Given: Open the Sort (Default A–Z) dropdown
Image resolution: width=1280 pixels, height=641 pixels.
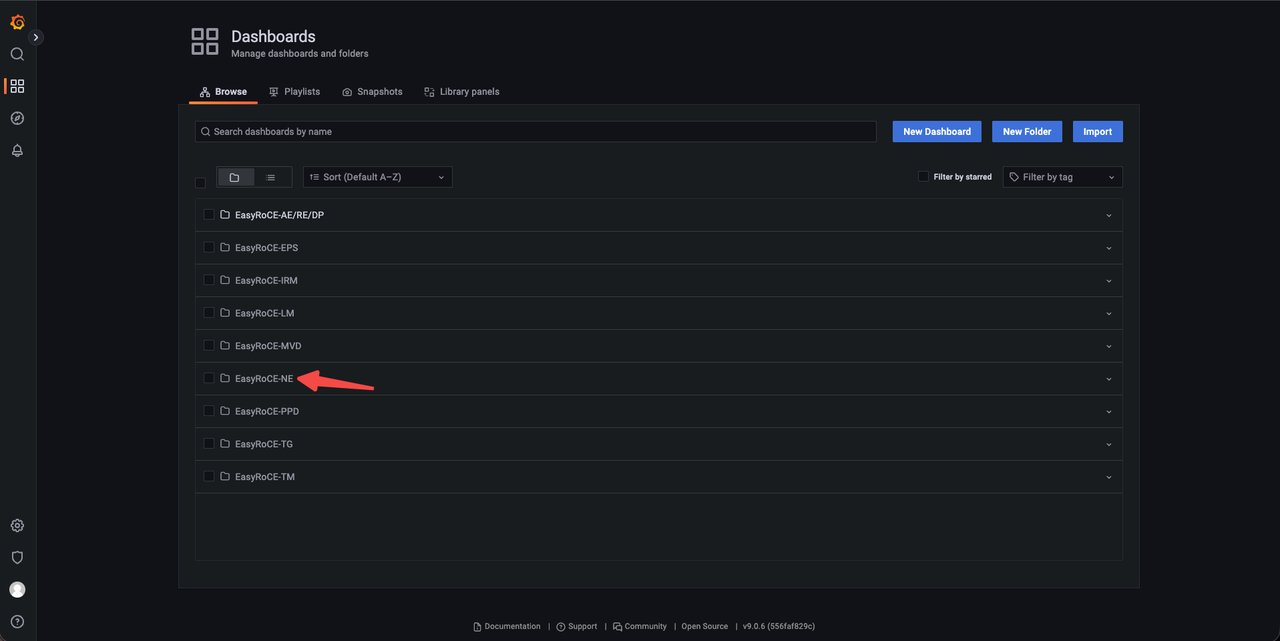Looking at the screenshot, I should coord(378,177).
